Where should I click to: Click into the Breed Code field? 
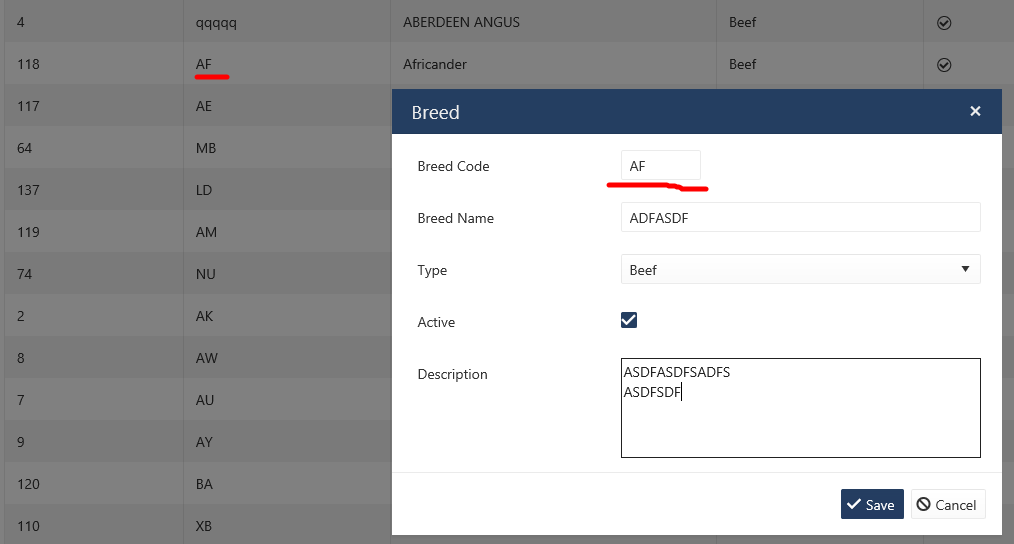[660, 166]
